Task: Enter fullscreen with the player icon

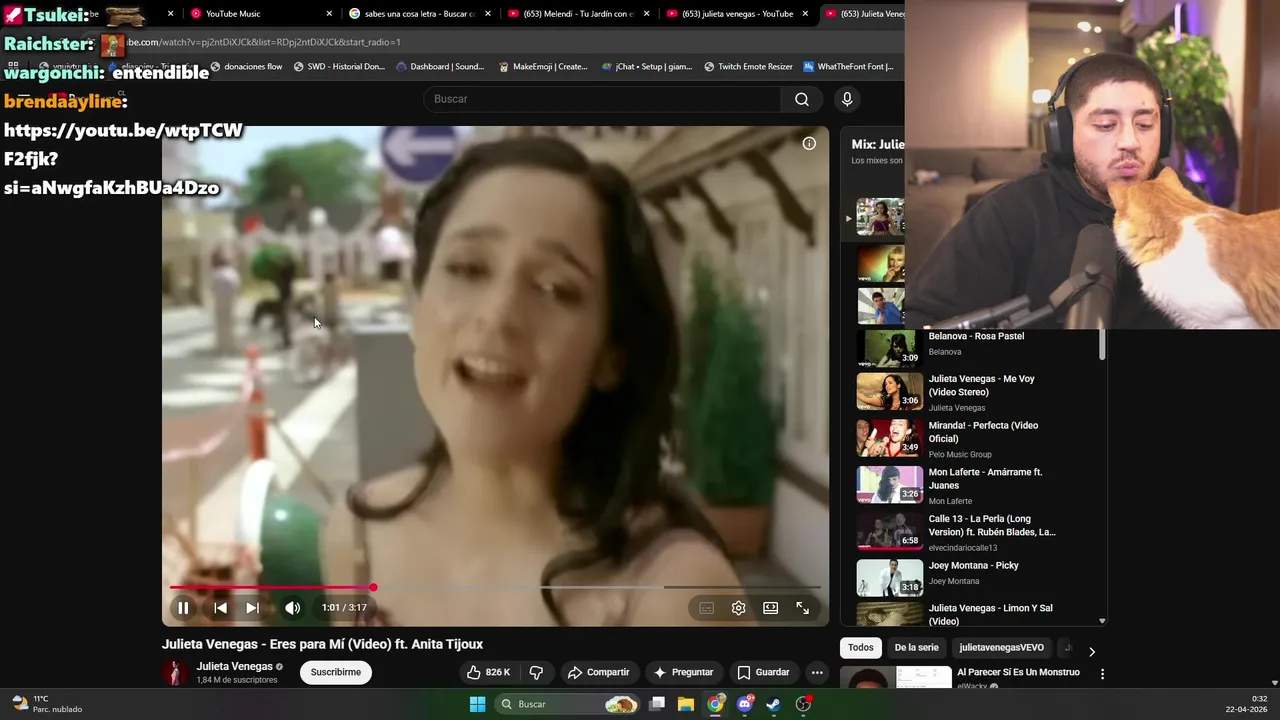Action: click(802, 608)
